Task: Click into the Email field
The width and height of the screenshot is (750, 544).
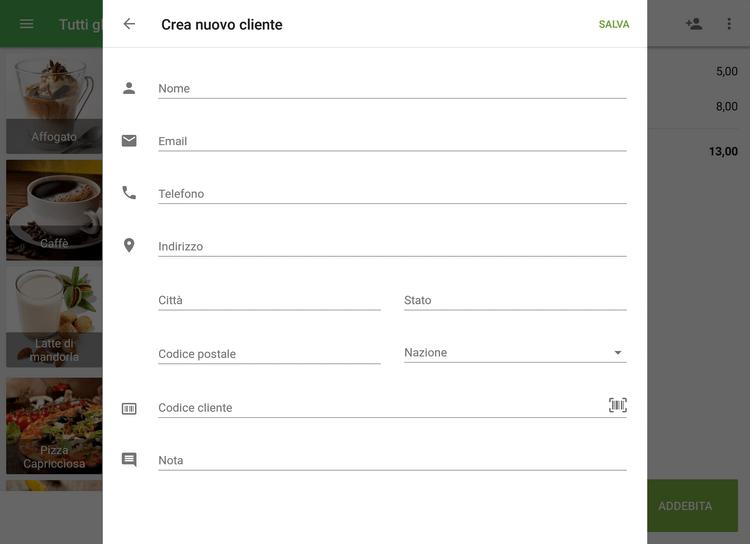Action: [392, 142]
